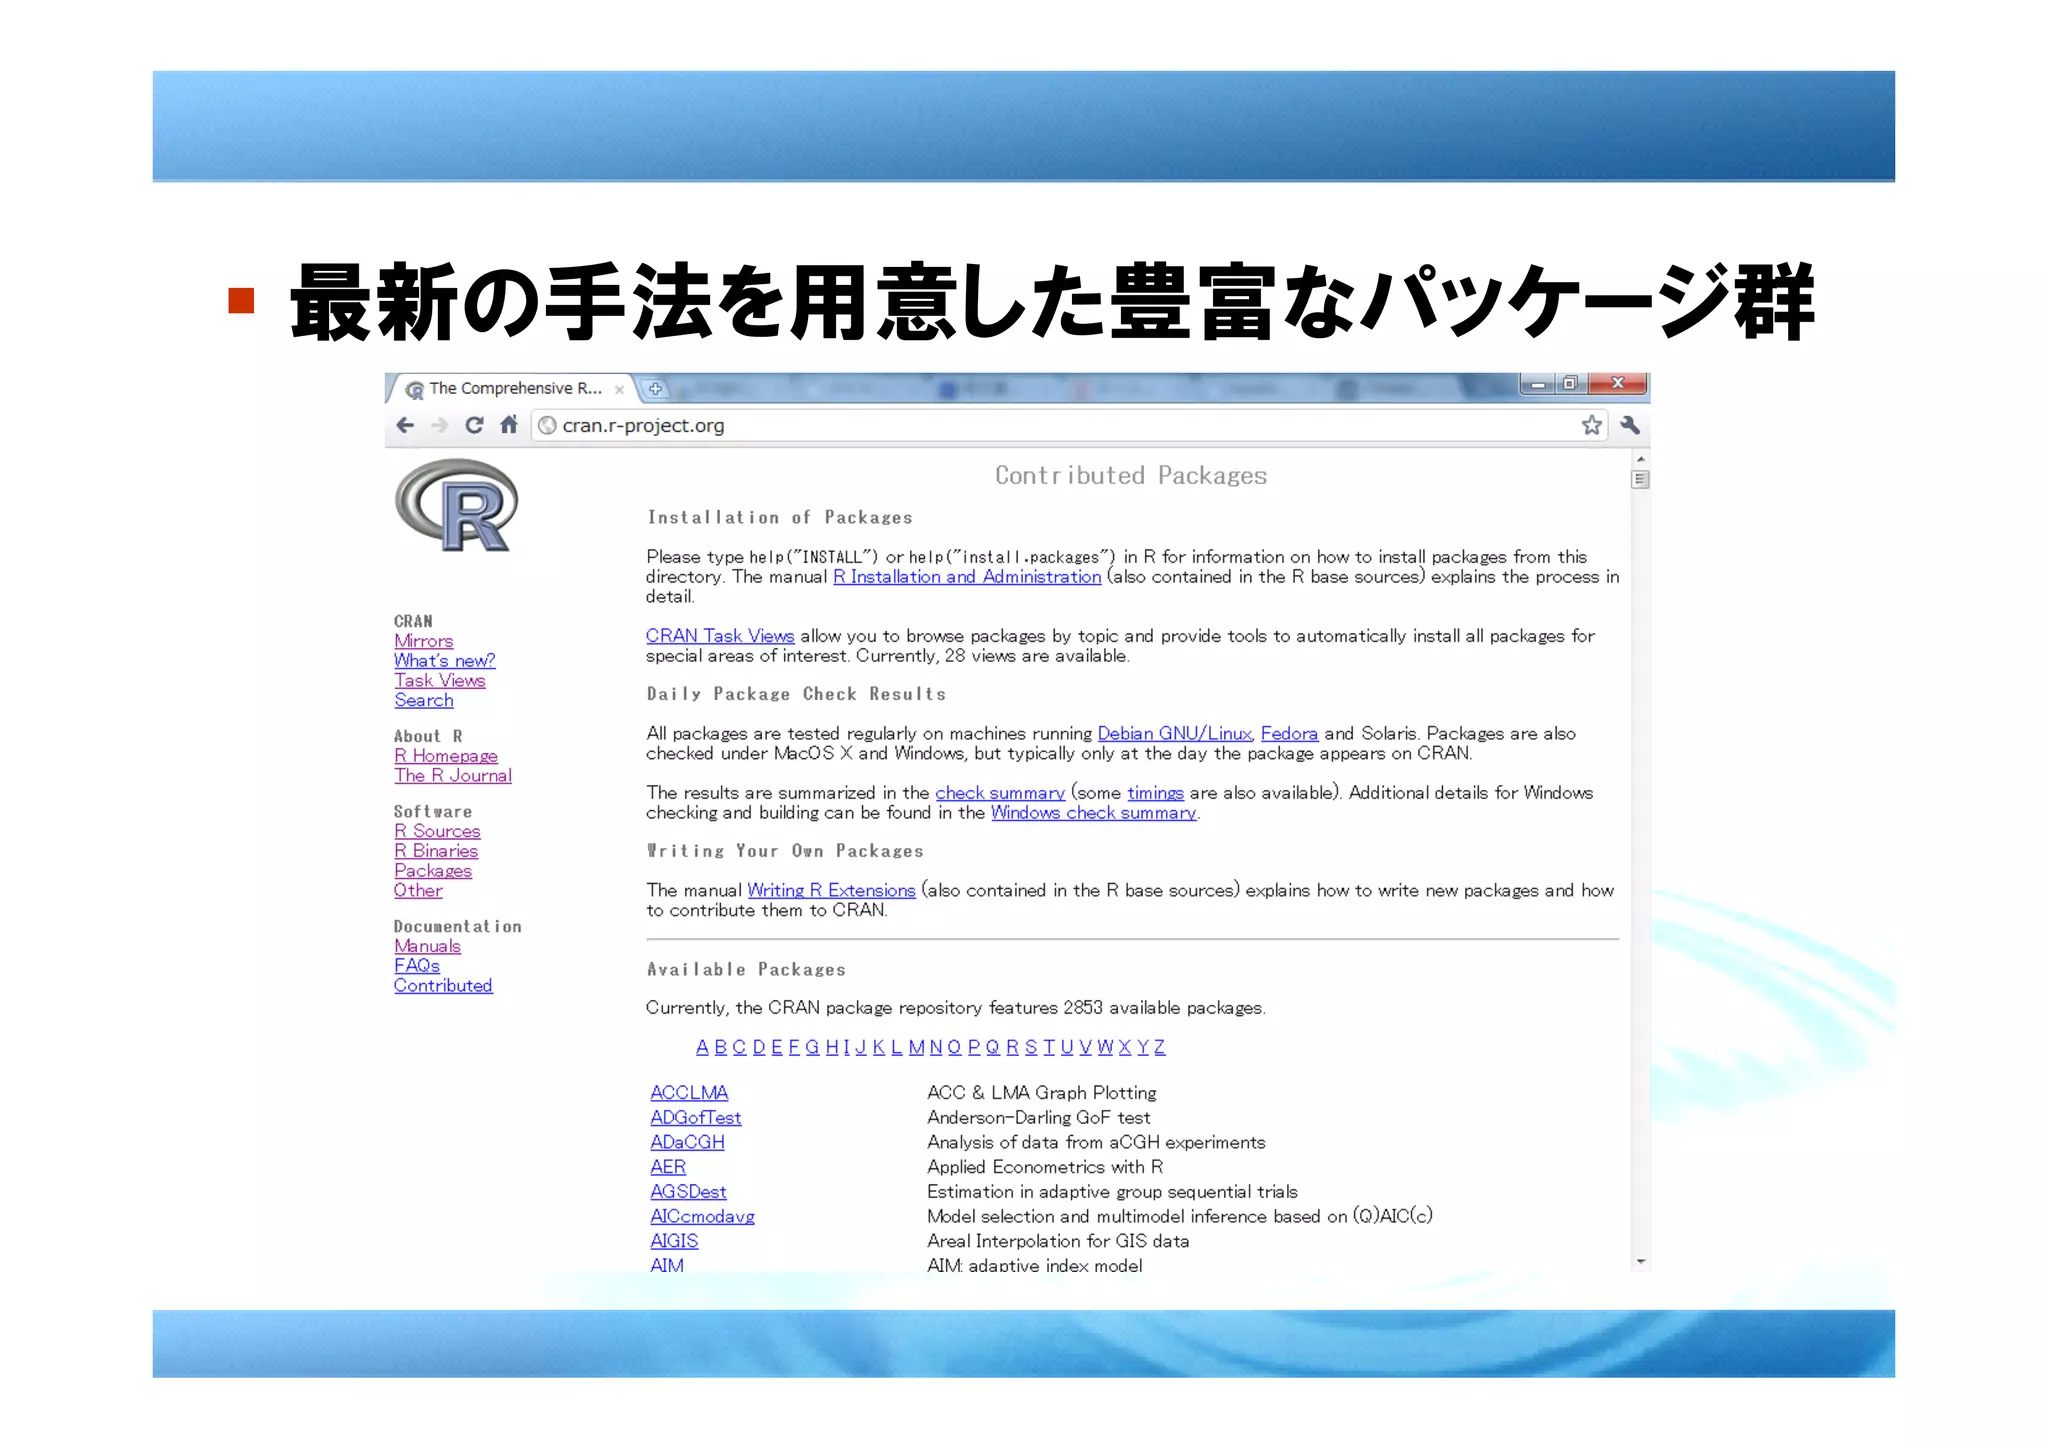Viewport: 2048px width, 1448px height.
Task: Reload the CRAN page
Action: coord(474,425)
